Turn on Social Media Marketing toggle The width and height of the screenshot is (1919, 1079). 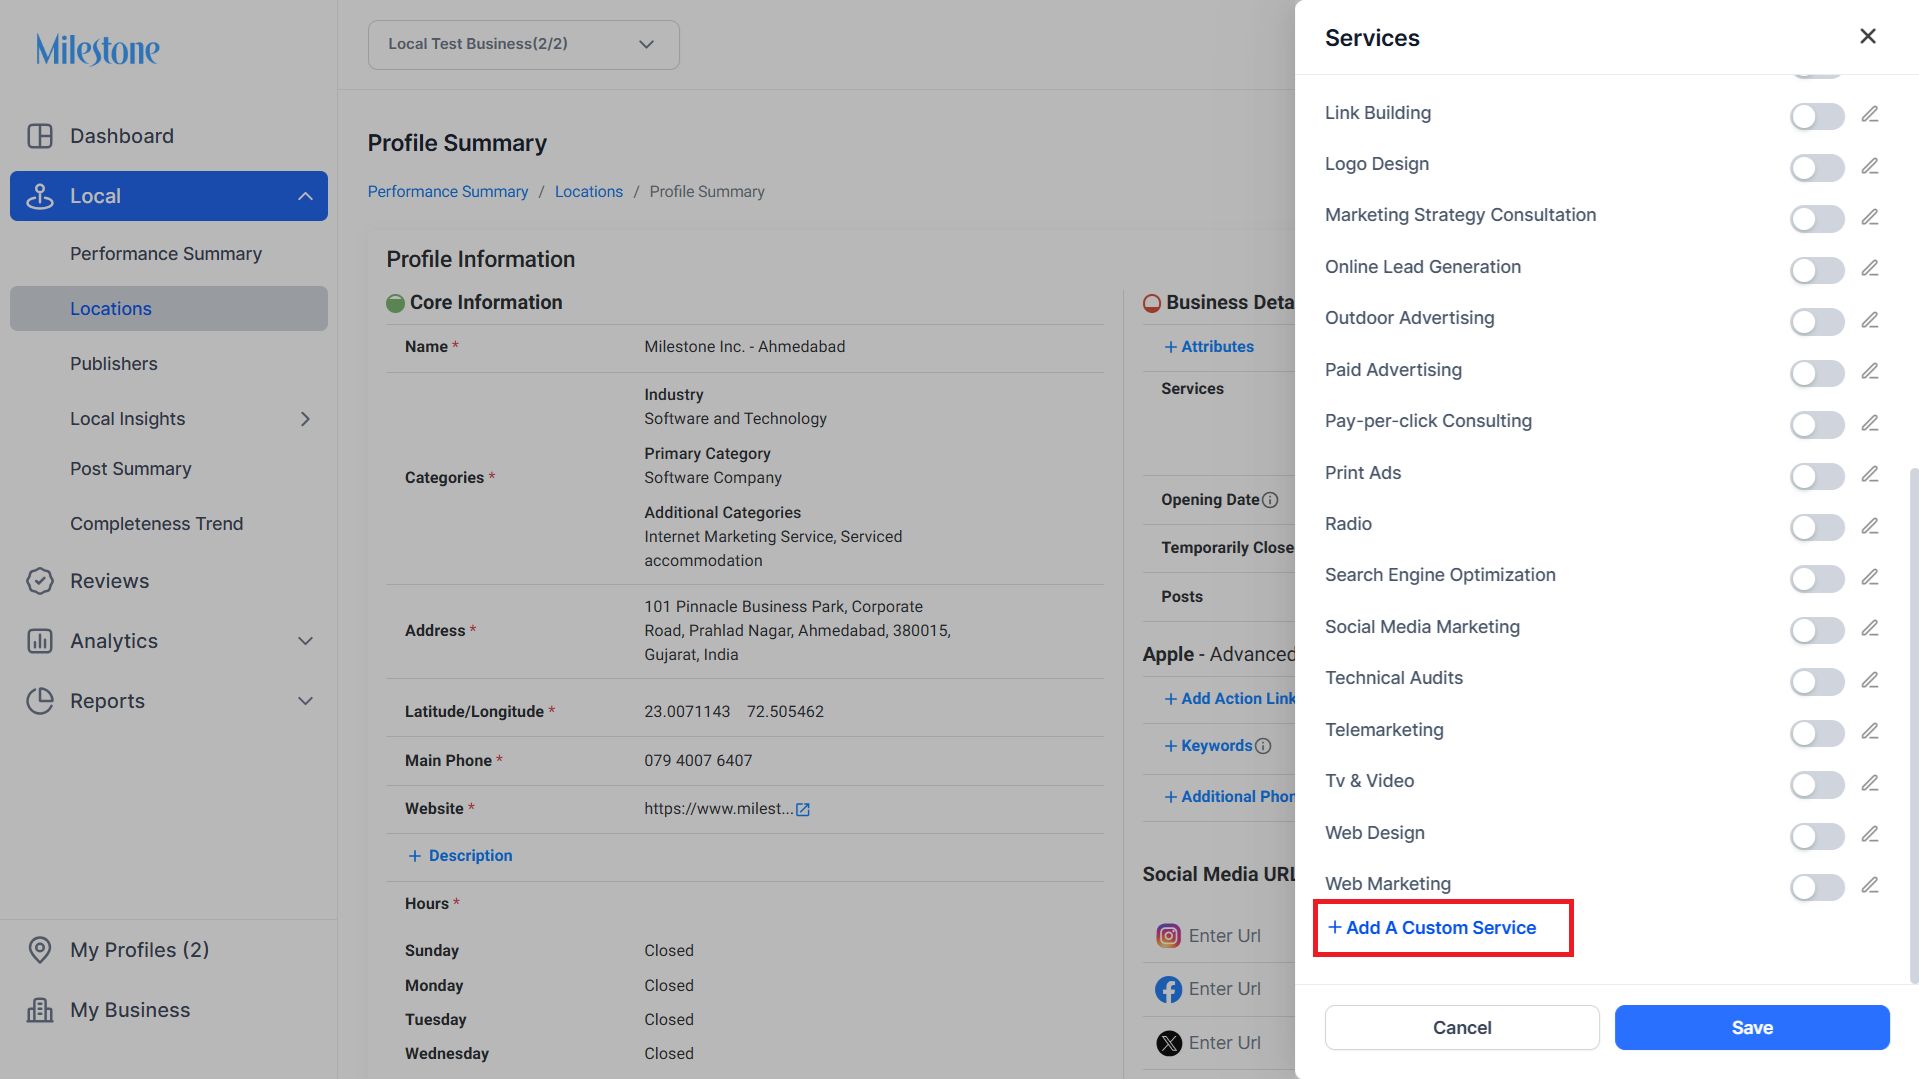(x=1816, y=630)
